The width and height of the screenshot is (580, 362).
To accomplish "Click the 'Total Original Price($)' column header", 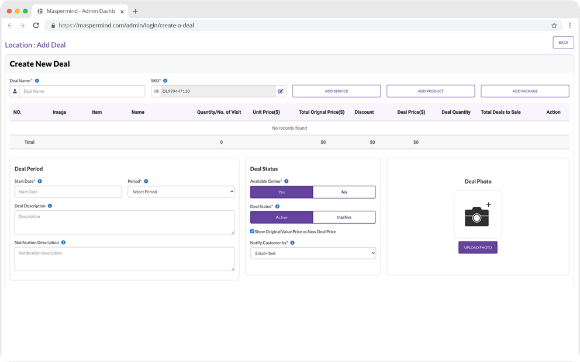I will click(321, 112).
